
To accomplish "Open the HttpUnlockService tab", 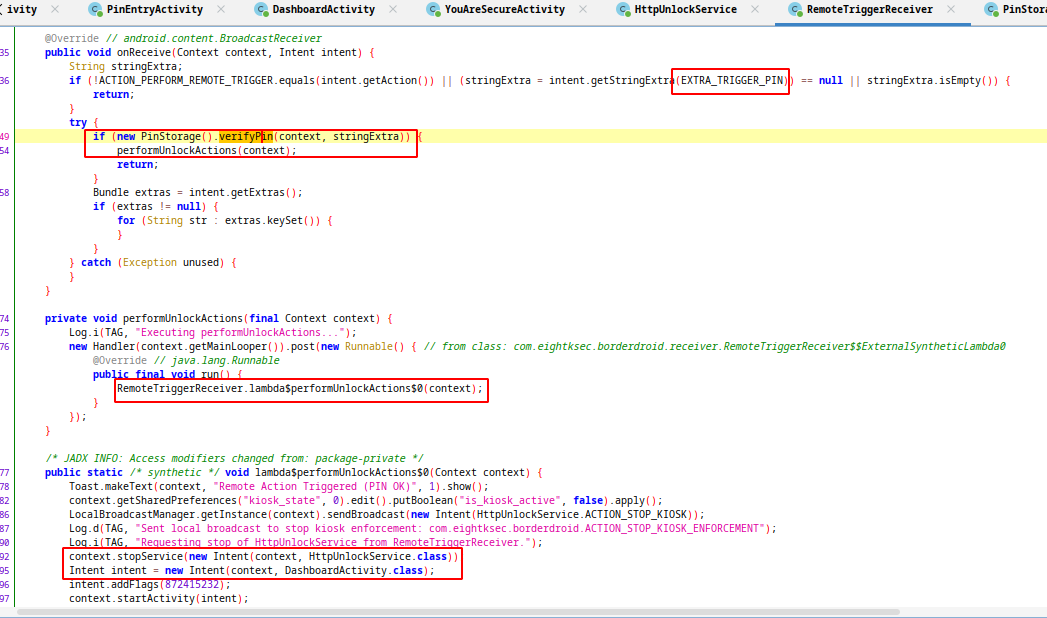I will (685, 10).
